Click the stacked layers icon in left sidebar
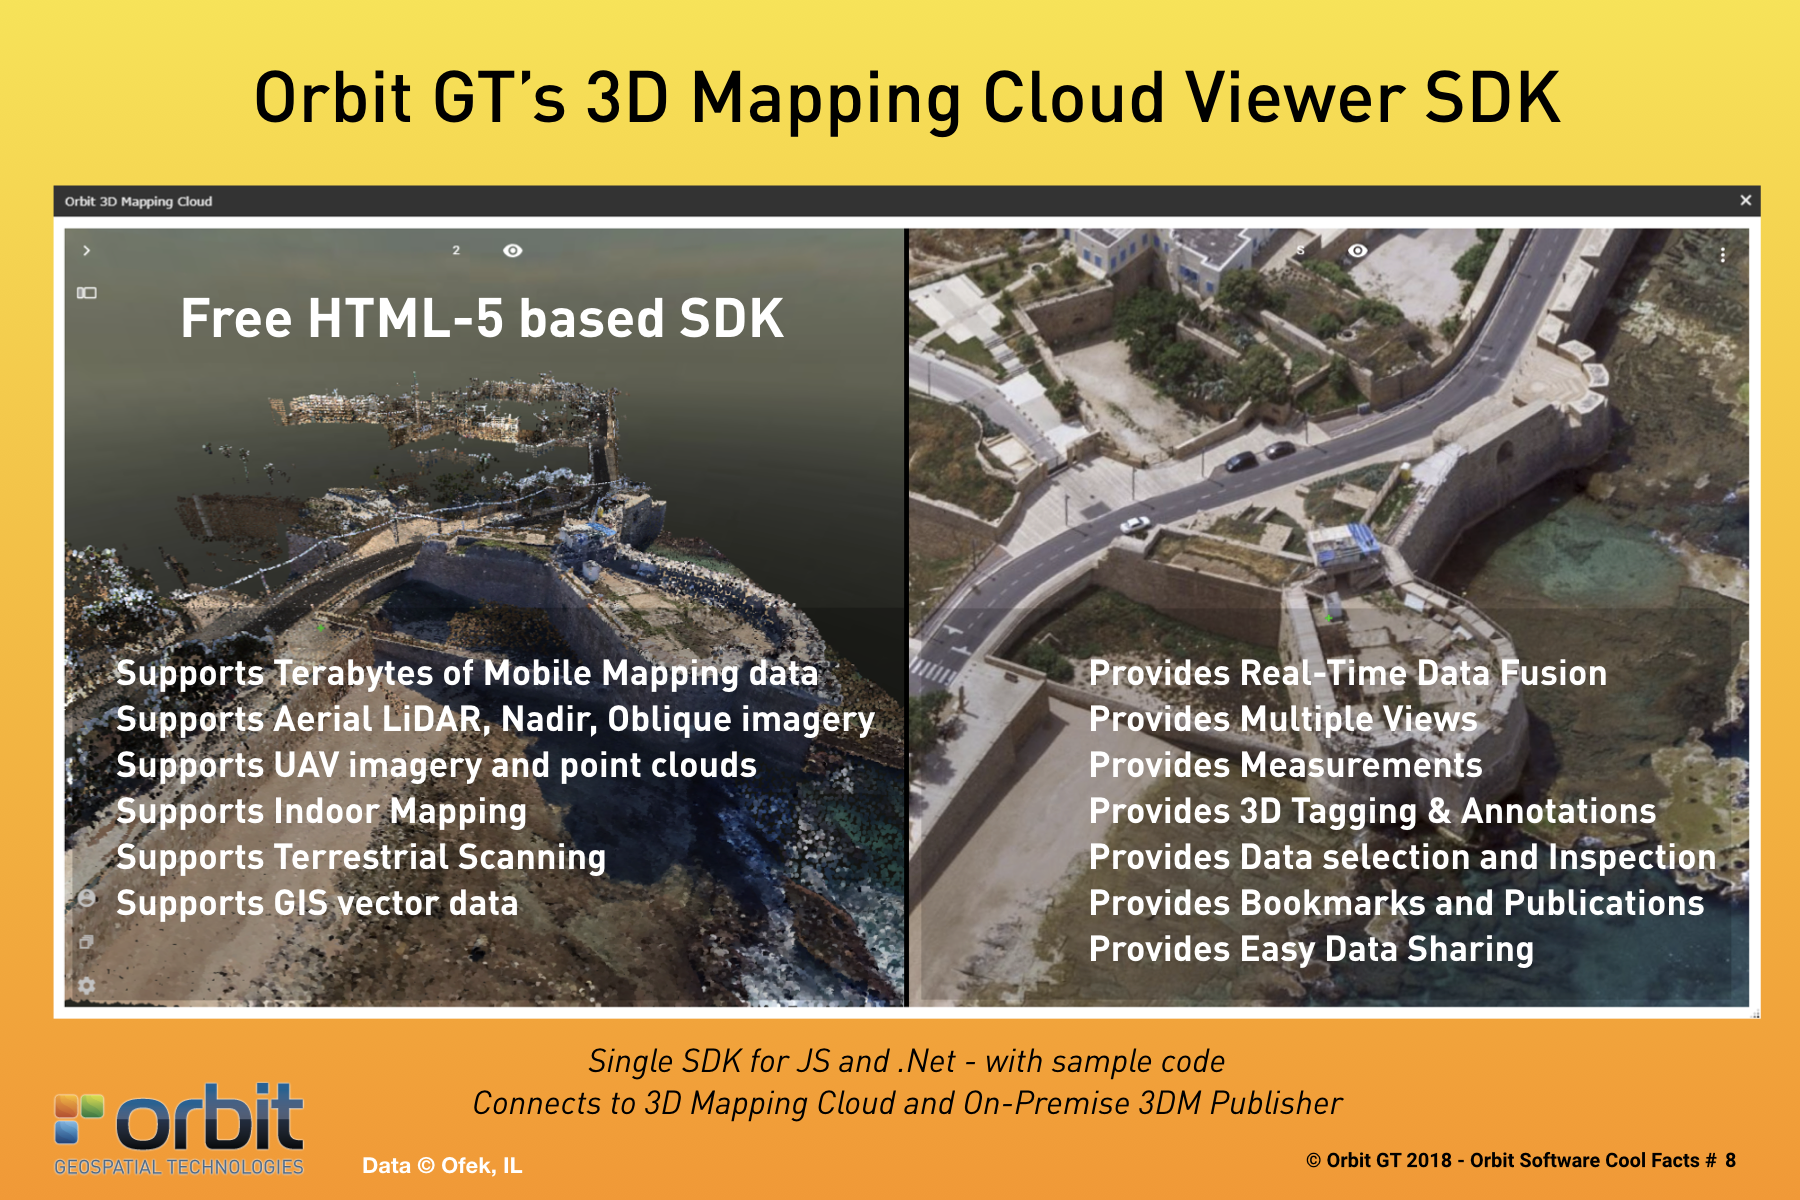This screenshot has width=1800, height=1200. click(87, 942)
